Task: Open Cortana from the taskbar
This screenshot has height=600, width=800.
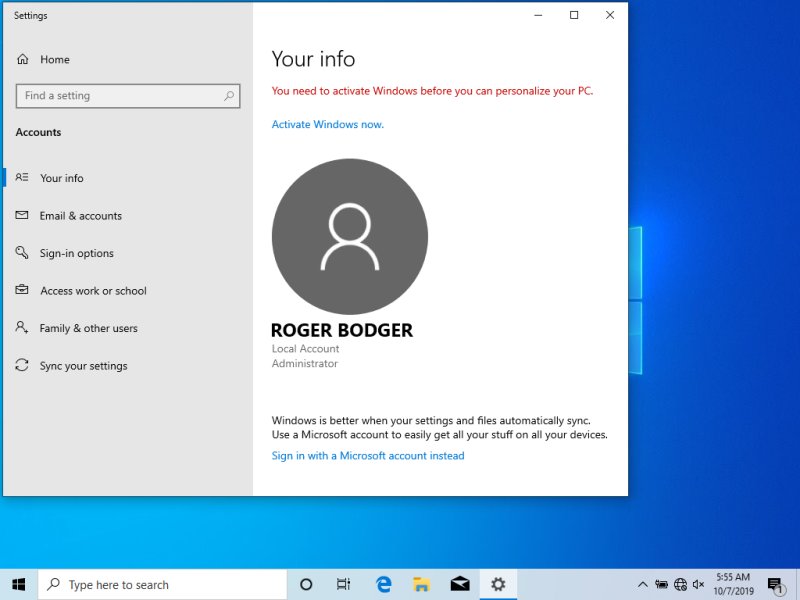Action: (306, 584)
